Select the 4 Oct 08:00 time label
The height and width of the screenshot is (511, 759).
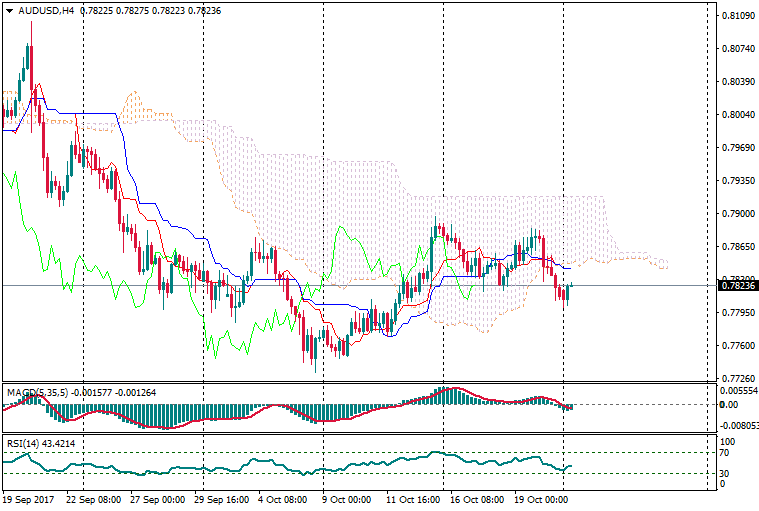pos(281,499)
